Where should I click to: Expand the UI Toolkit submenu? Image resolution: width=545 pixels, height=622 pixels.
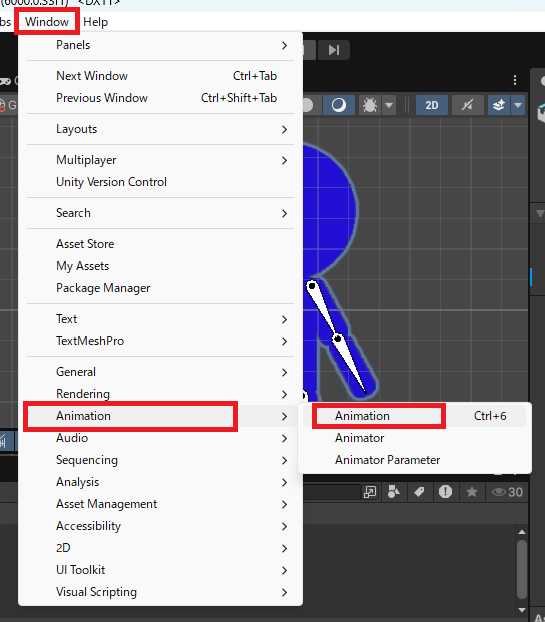[160, 570]
